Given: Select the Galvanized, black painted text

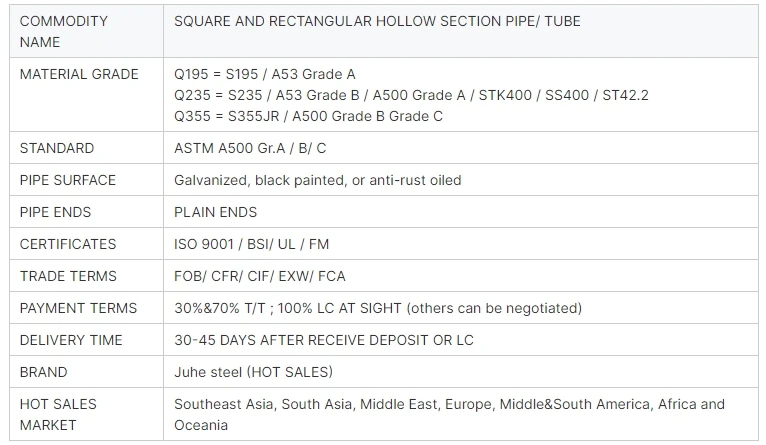Looking at the screenshot, I should point(317,180).
